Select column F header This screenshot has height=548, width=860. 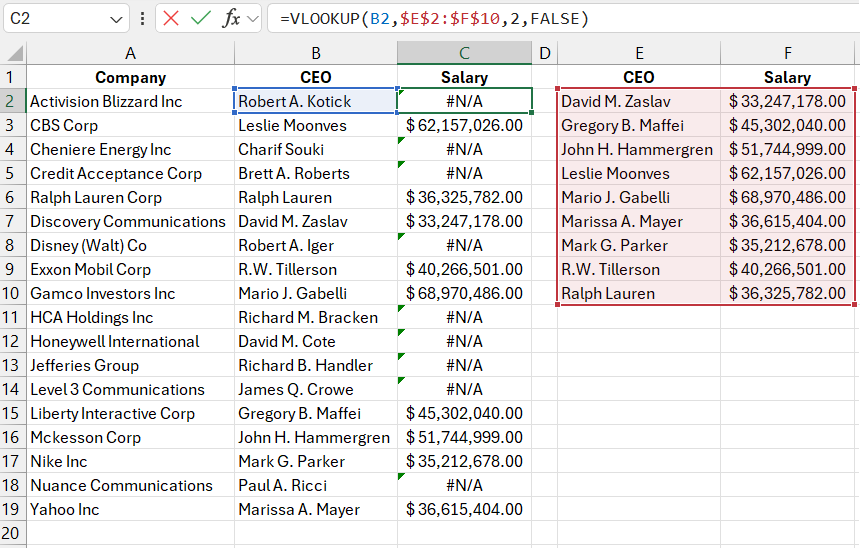click(x=788, y=53)
